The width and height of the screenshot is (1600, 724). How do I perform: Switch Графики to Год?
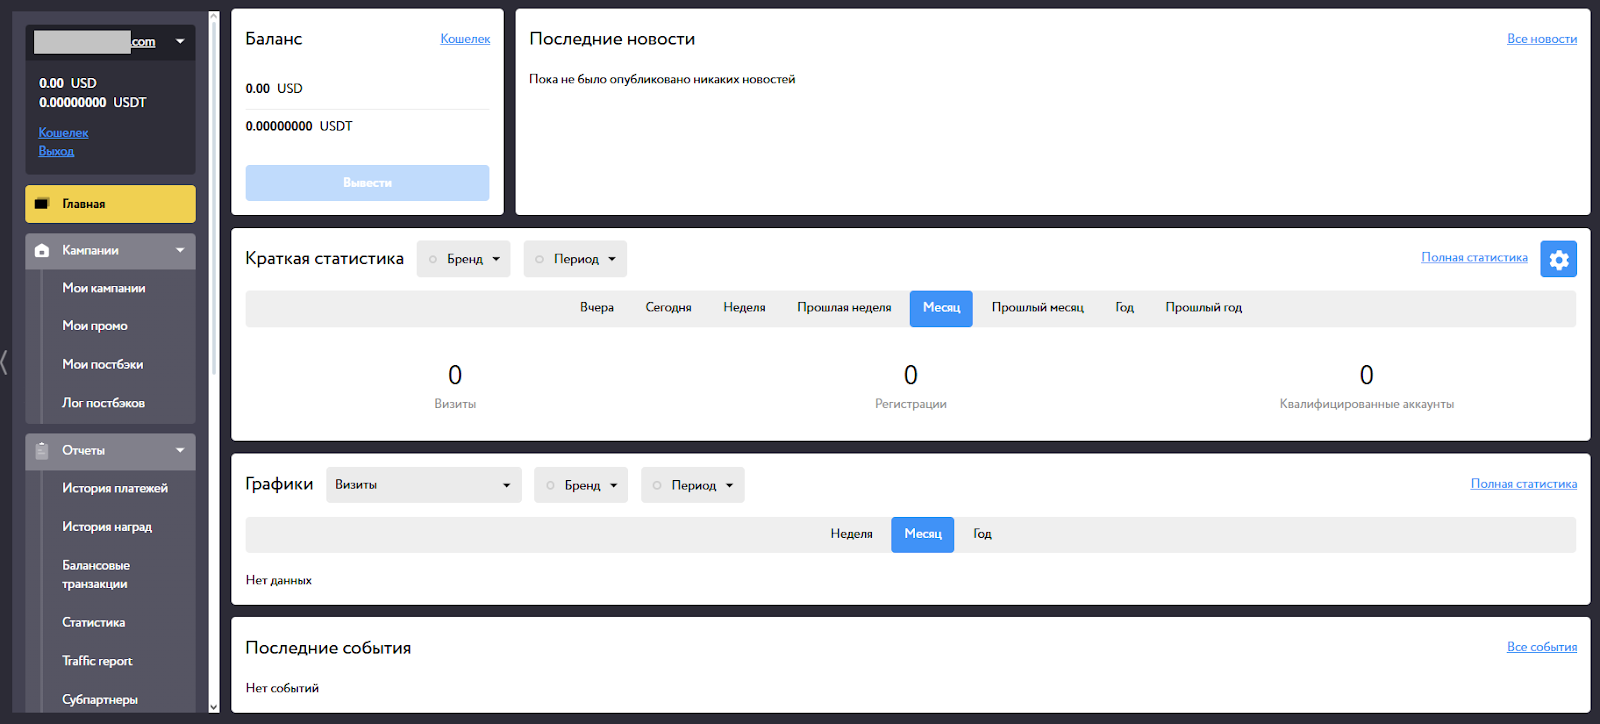pos(982,534)
